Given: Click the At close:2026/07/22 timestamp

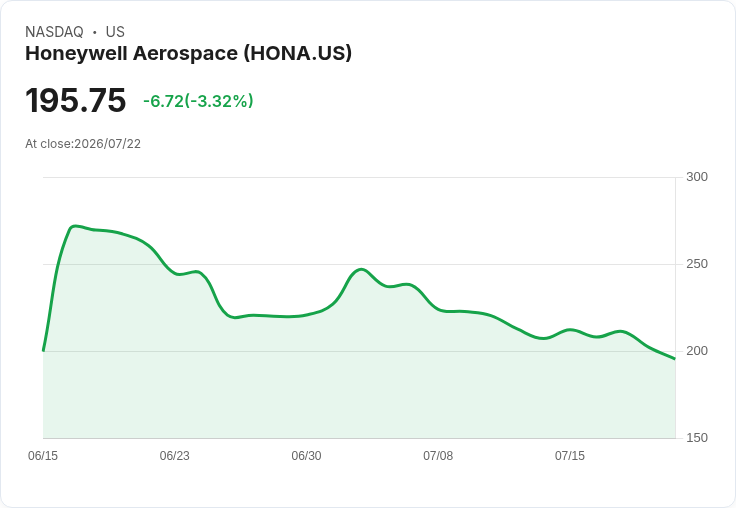Looking at the screenshot, I should tap(83, 144).
